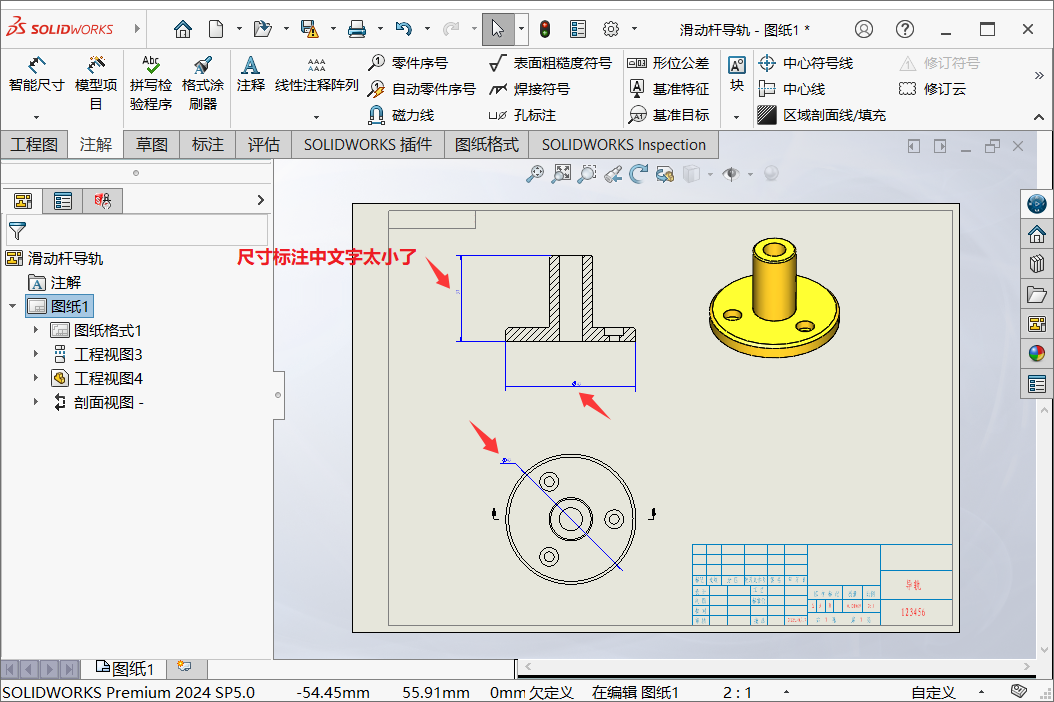Click the Rebuild traffic light icon

click(x=544, y=29)
